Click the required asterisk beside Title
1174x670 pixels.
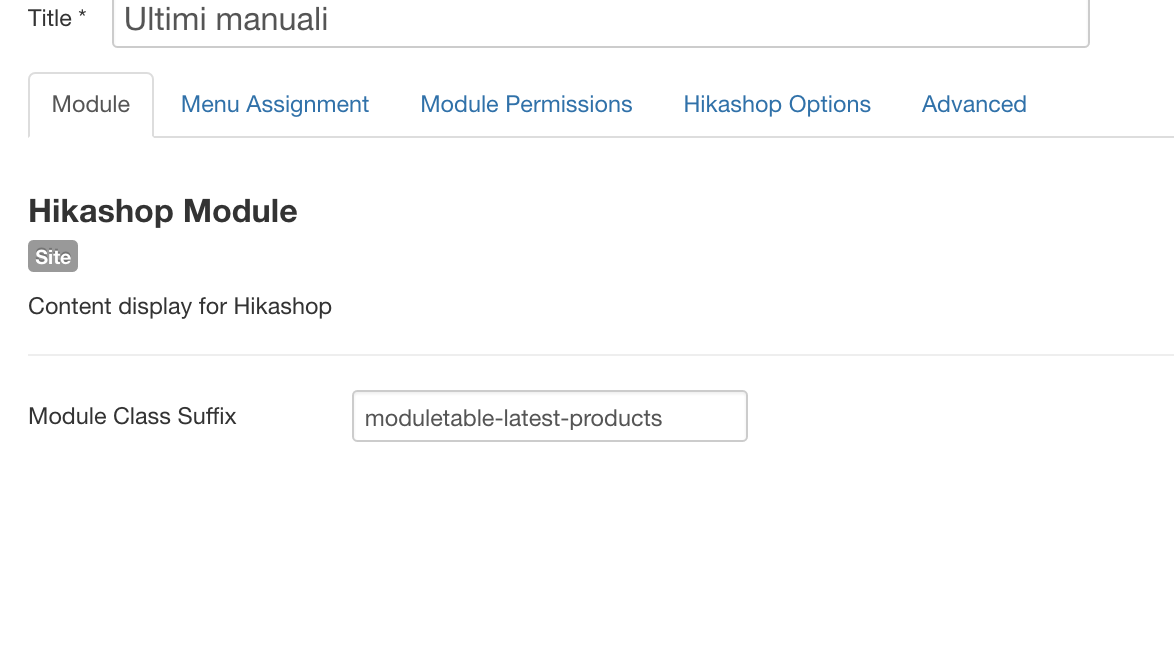click(82, 15)
